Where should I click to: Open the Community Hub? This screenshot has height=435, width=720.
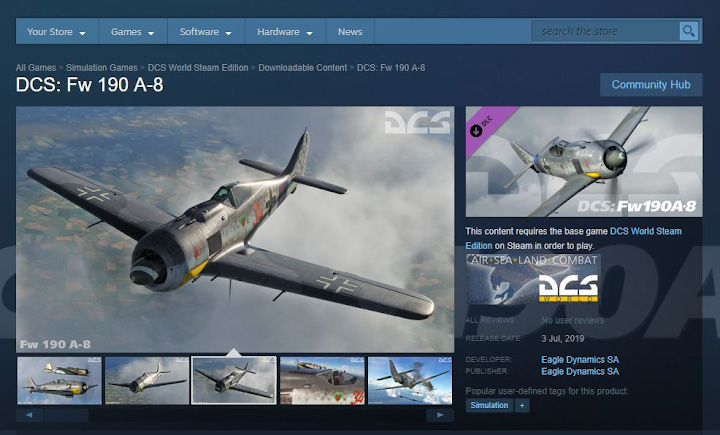(x=650, y=85)
